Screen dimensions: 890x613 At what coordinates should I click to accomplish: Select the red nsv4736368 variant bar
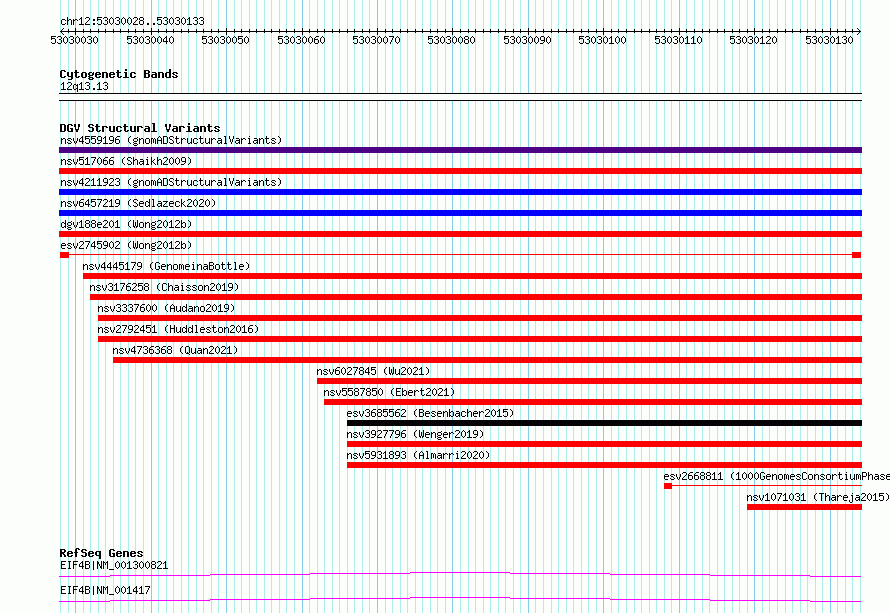[x=487, y=360]
